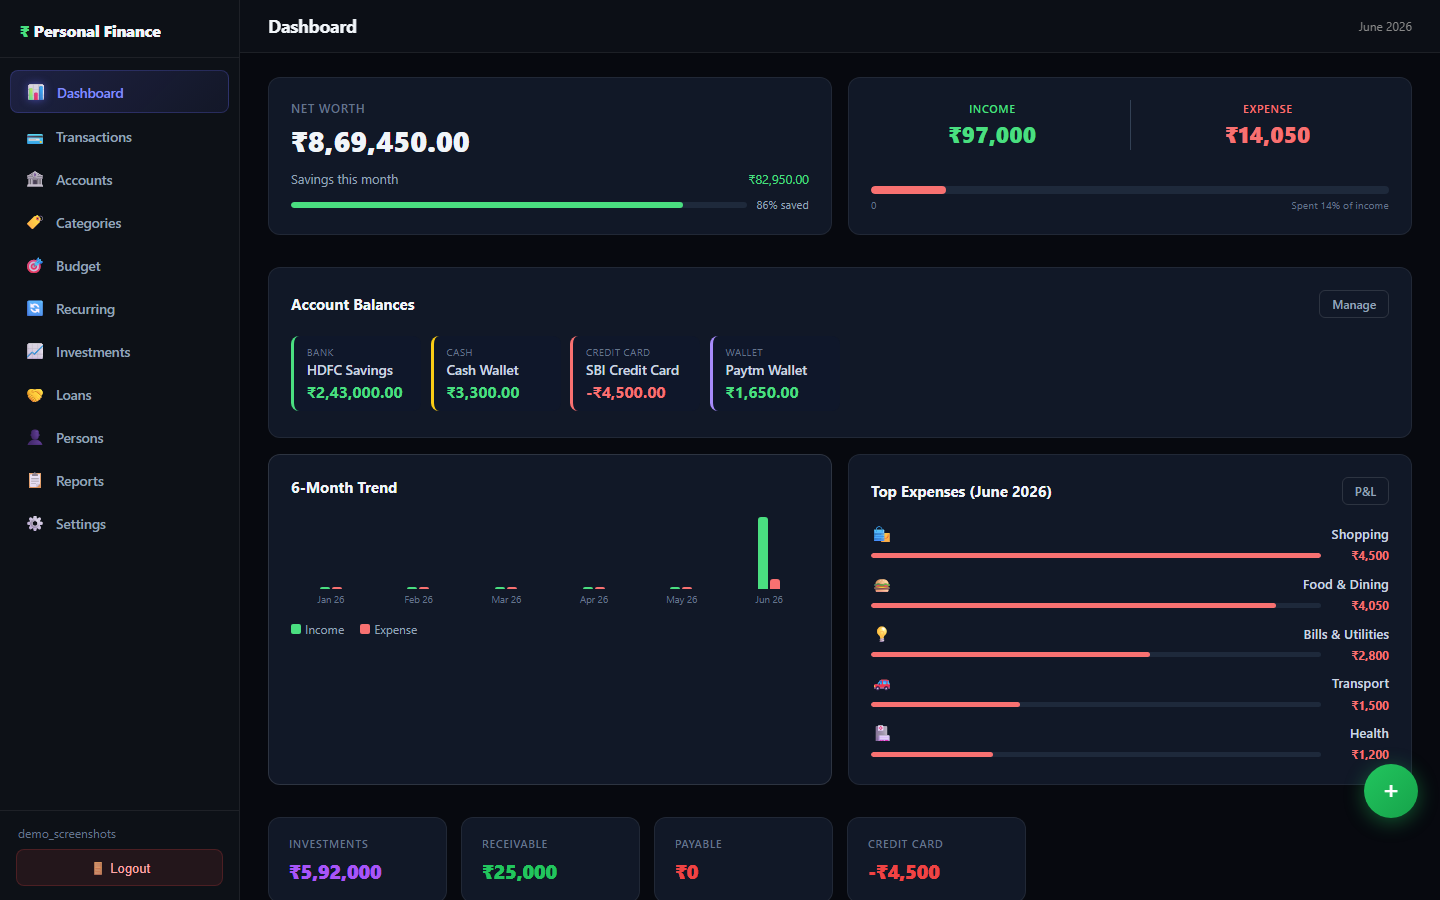Click the net worth ₹8,69,450.00 value

point(380,142)
